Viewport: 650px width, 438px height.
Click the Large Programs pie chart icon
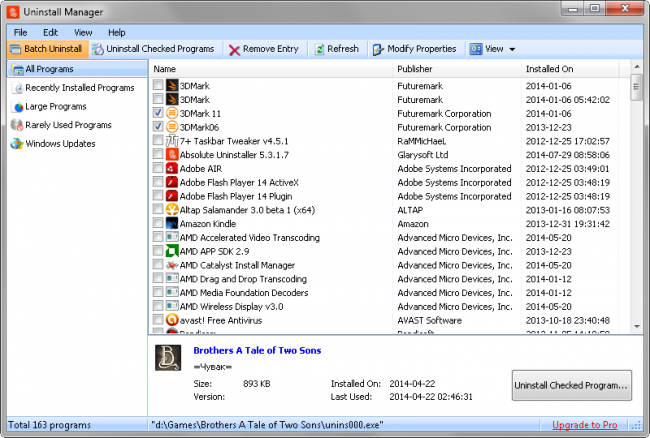pos(18,107)
